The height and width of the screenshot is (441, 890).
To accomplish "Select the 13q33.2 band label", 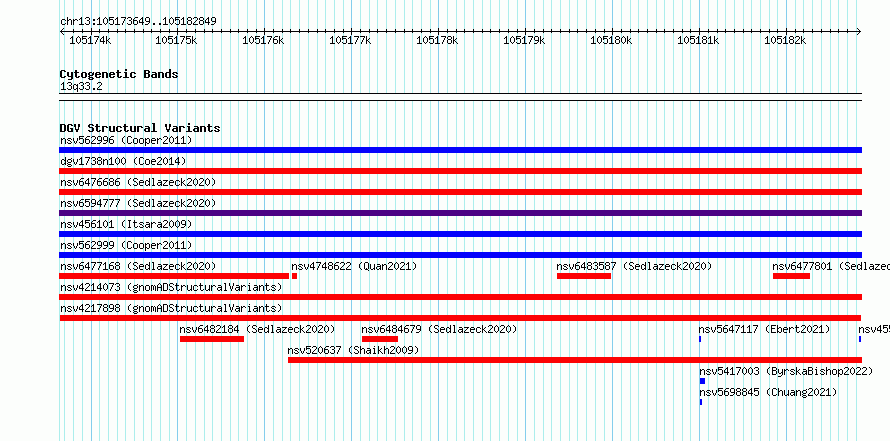I will (x=81, y=87).
